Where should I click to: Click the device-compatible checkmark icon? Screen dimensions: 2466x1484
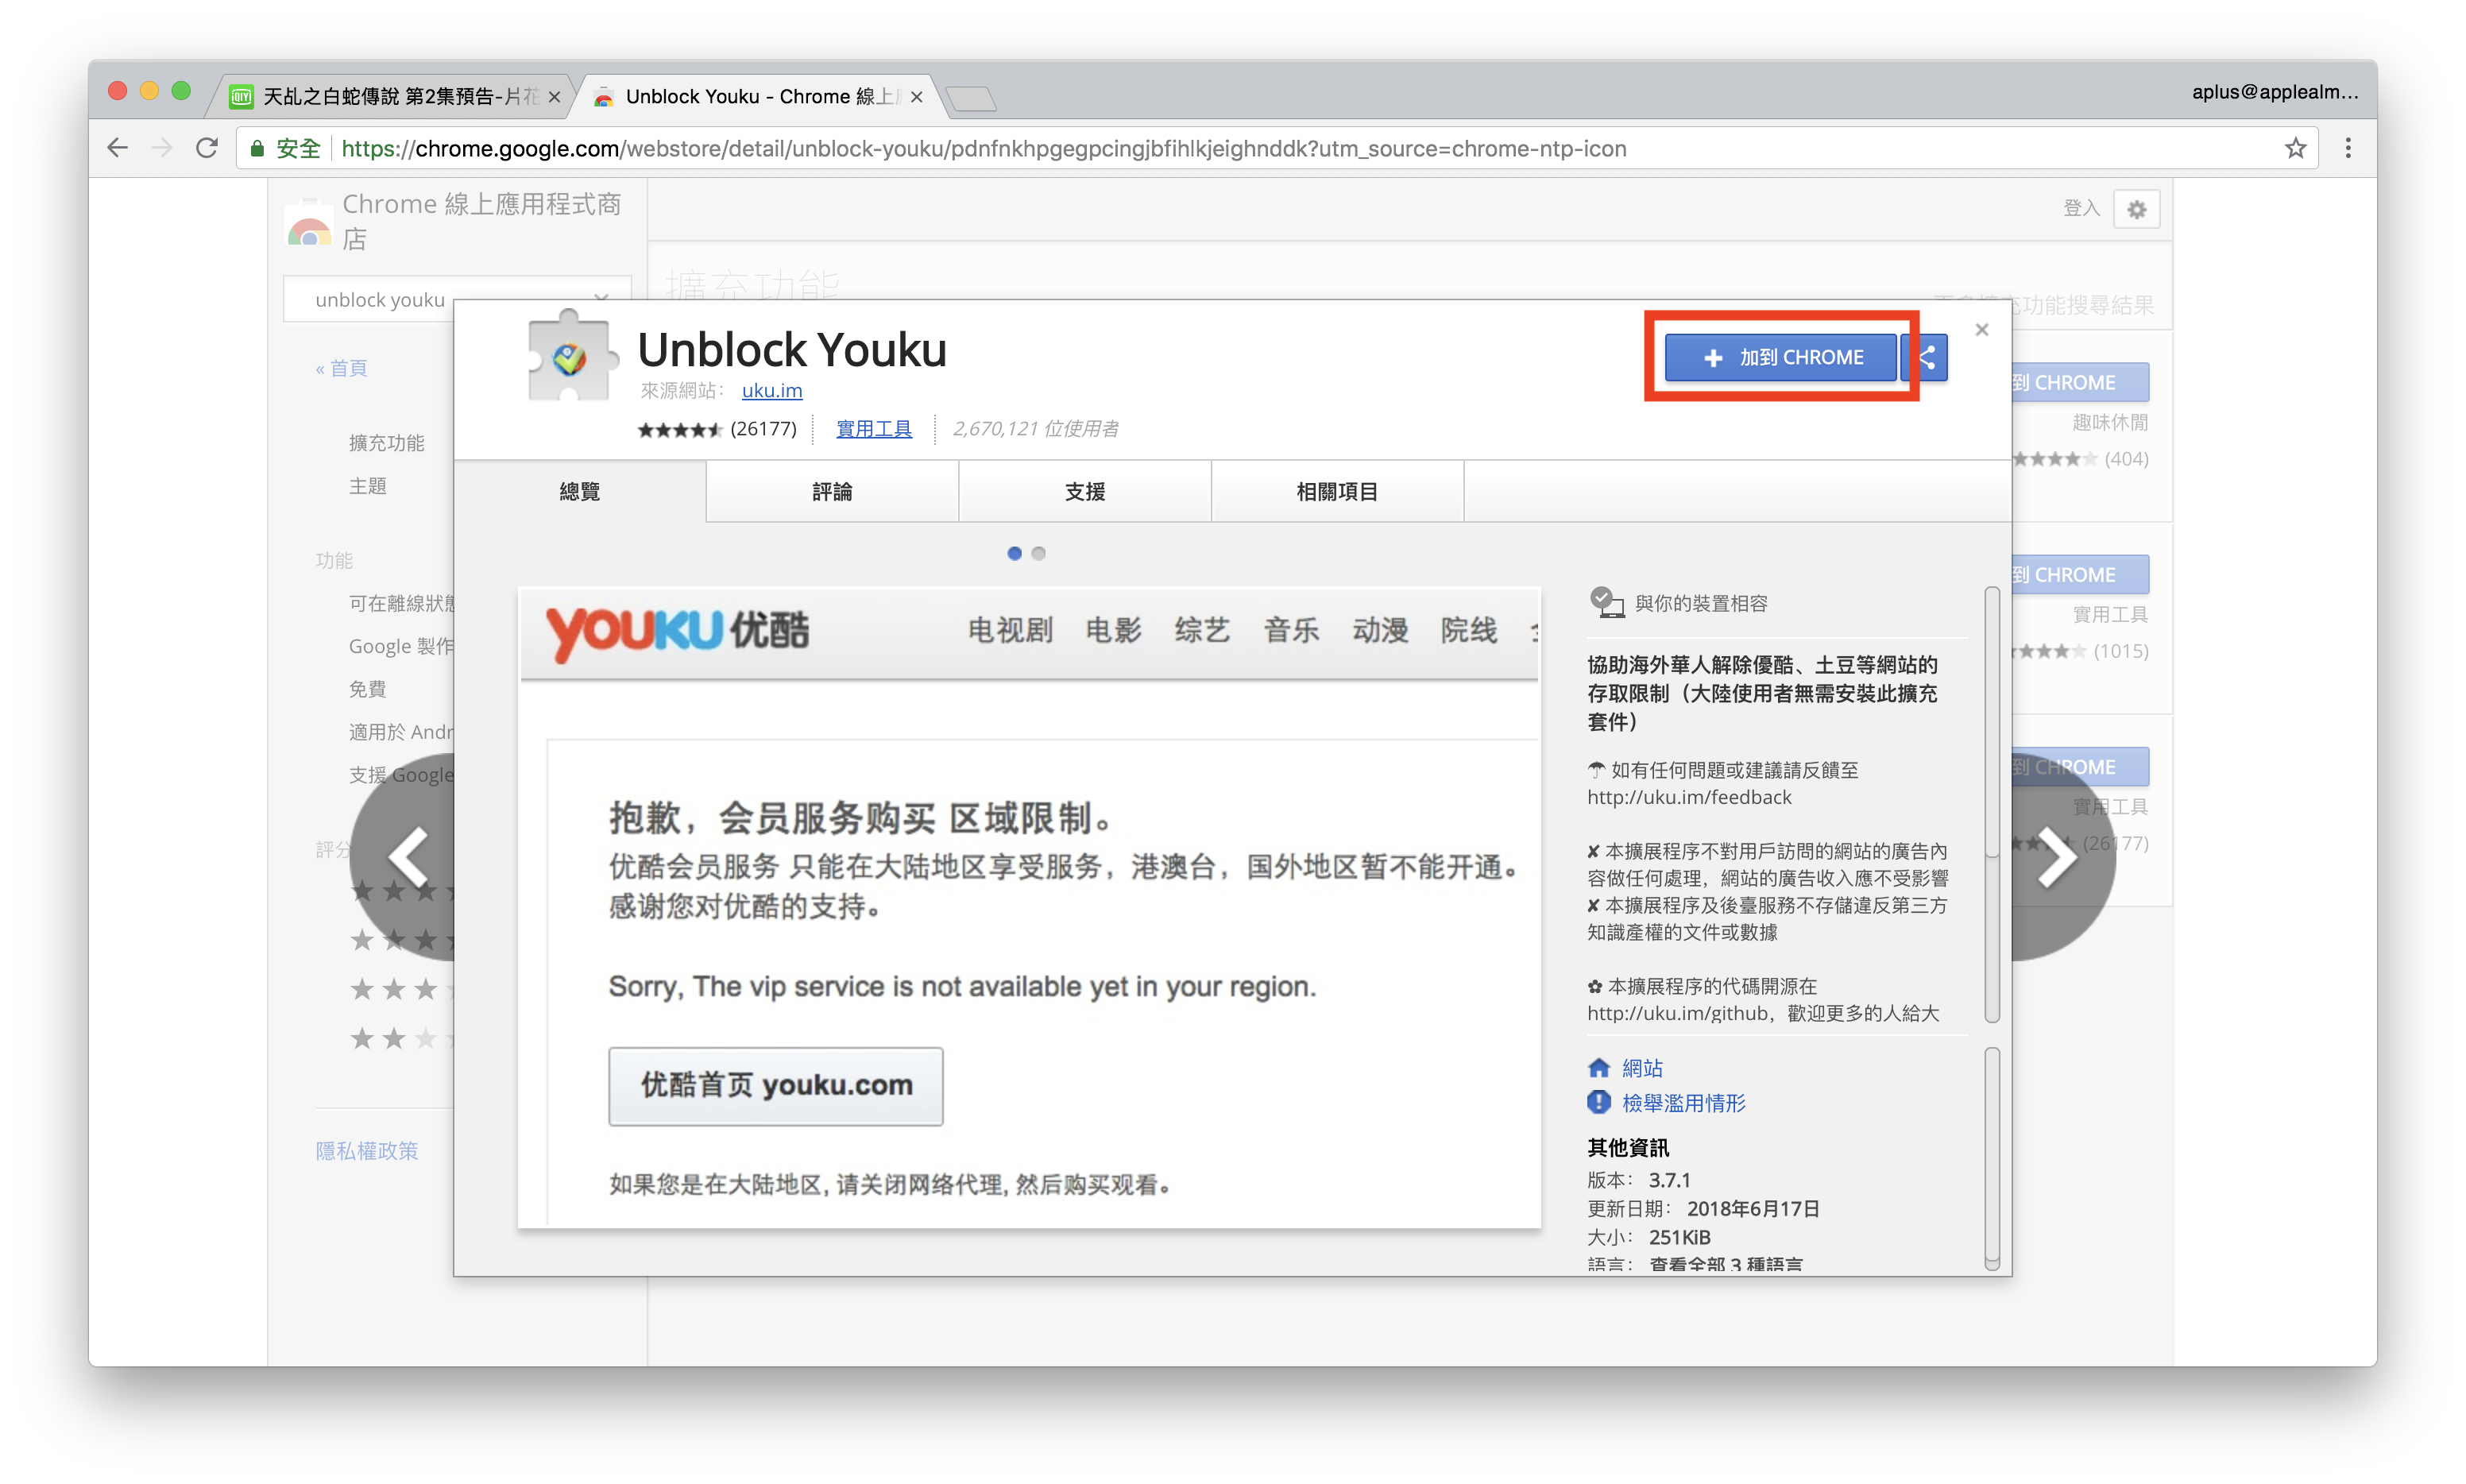[x=1606, y=602]
